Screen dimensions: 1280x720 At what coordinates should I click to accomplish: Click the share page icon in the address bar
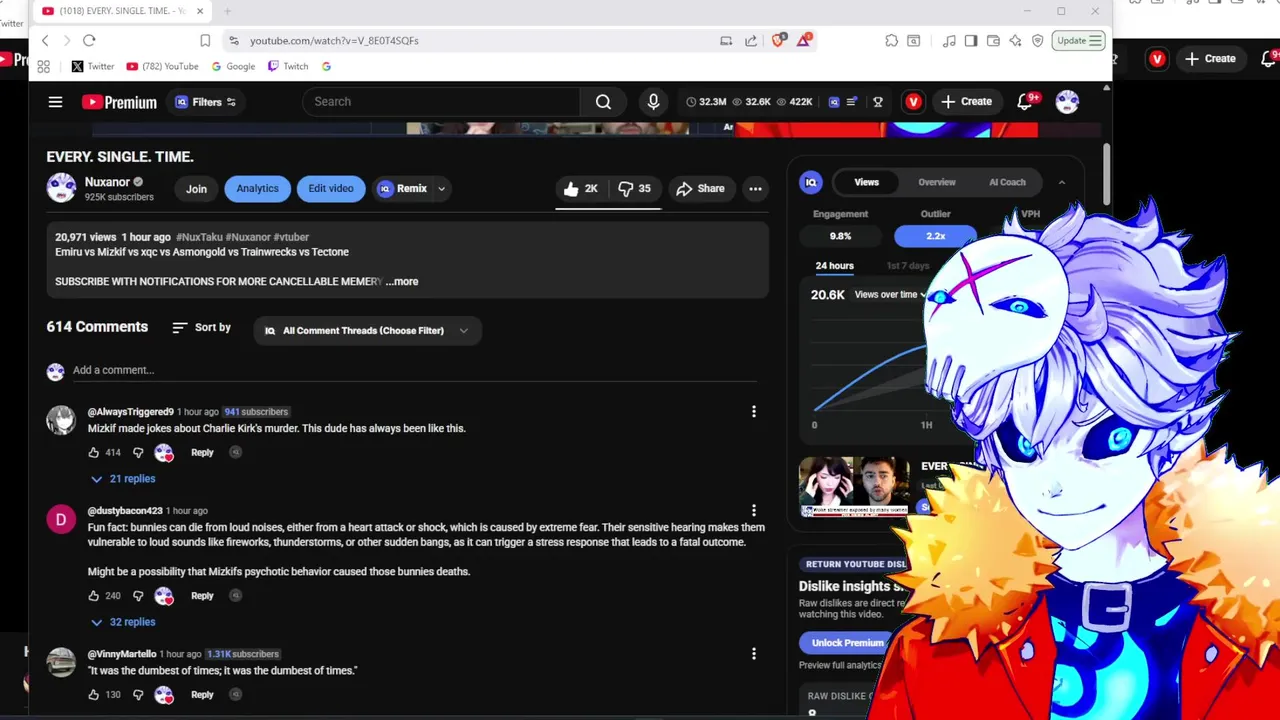(751, 40)
